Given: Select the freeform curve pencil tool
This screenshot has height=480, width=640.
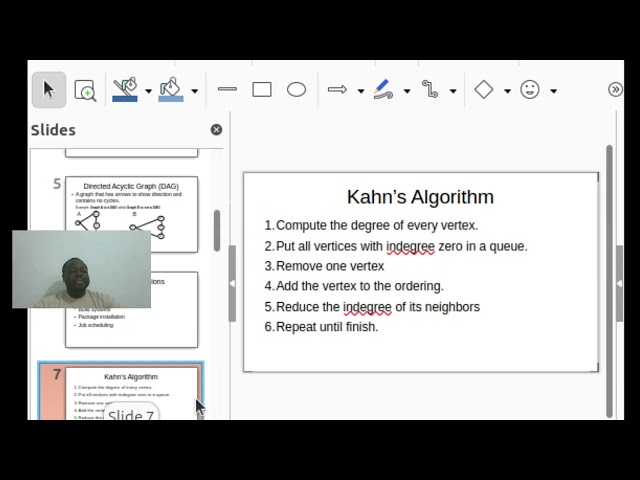Looking at the screenshot, I should [x=383, y=89].
